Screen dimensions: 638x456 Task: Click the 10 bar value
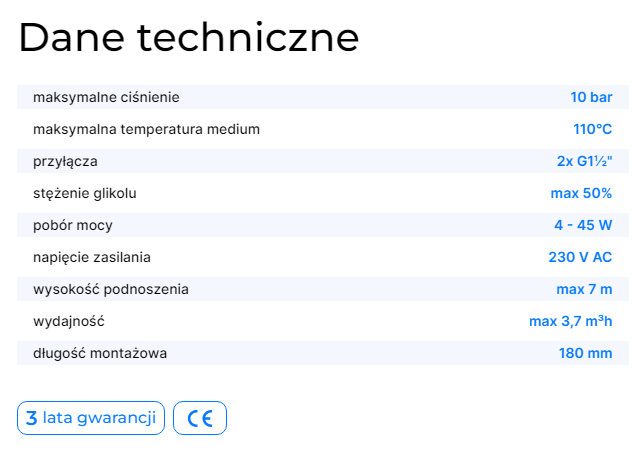(591, 97)
